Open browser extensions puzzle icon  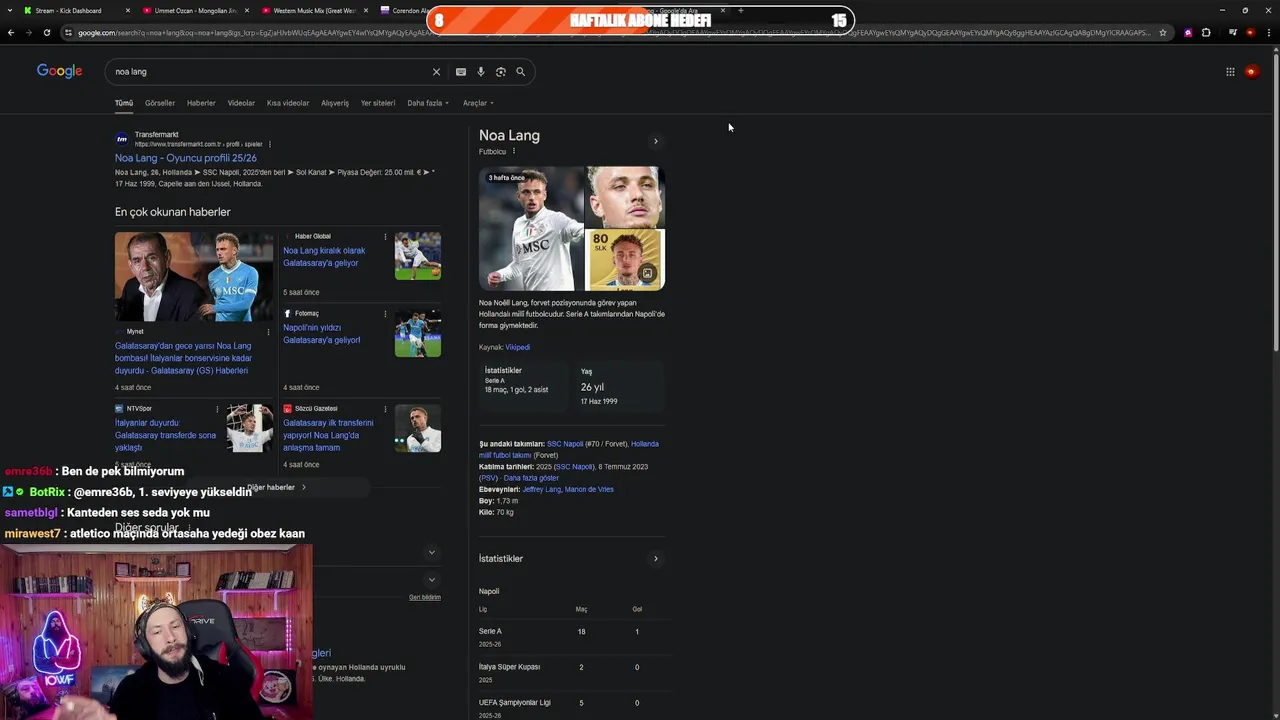[1206, 33]
